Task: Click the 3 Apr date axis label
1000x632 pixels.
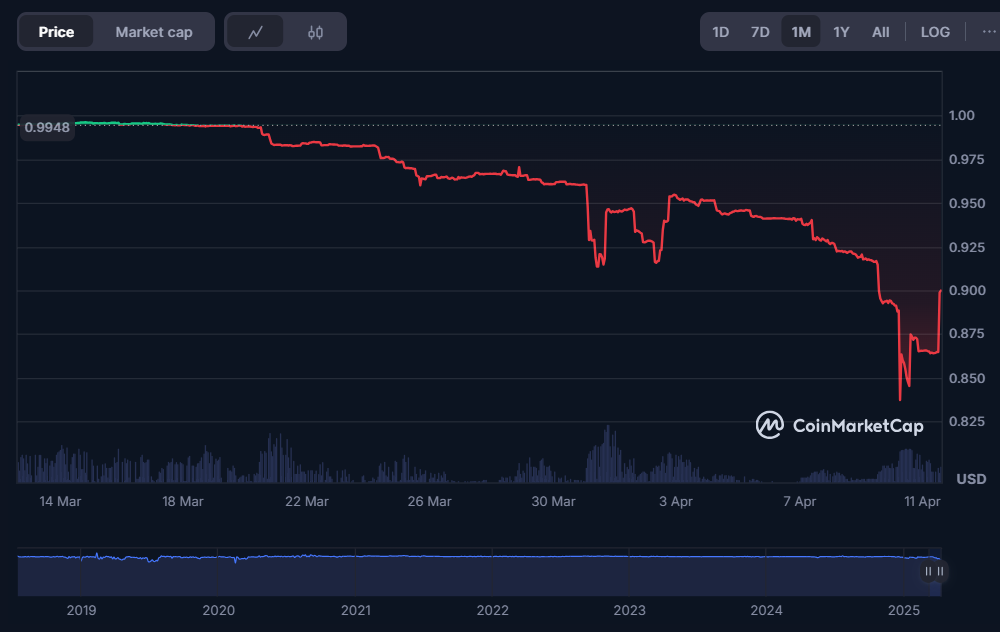Action: 677,501
